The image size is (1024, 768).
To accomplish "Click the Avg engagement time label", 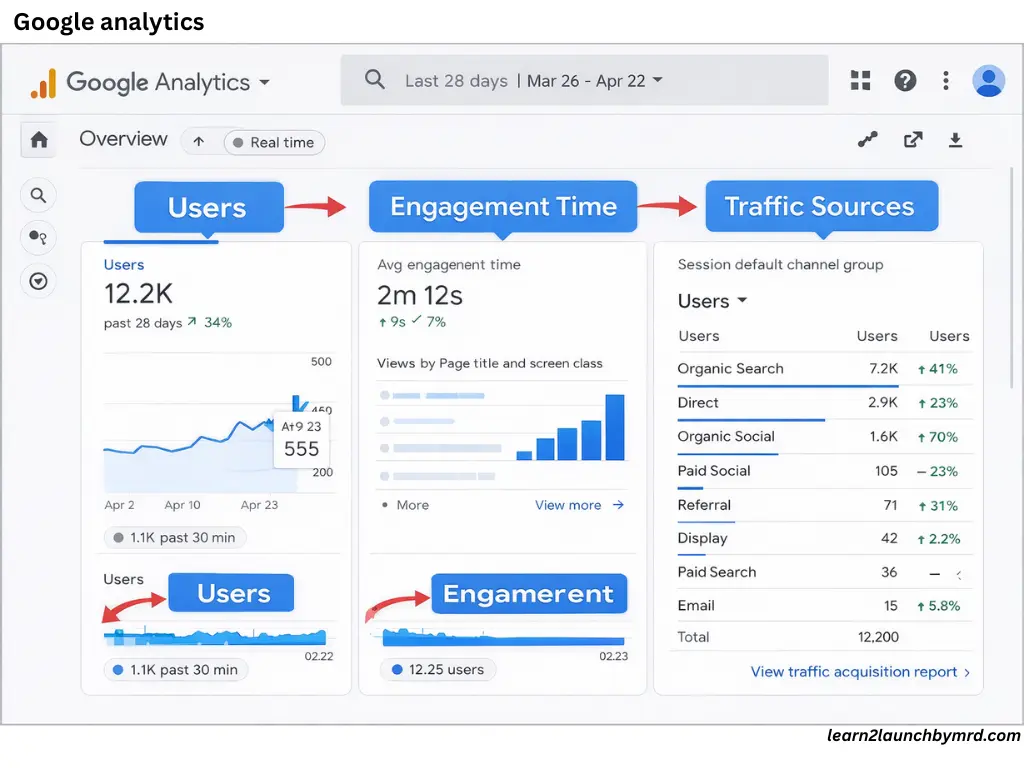I will [449, 264].
